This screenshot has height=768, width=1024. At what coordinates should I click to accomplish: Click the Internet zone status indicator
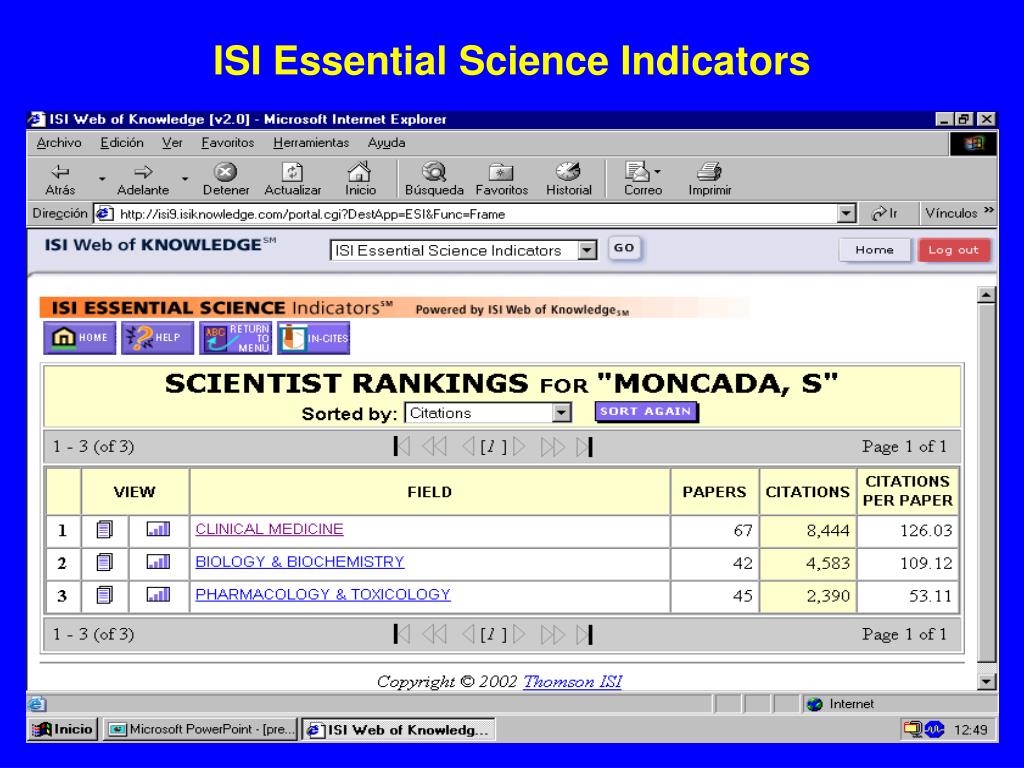pos(840,704)
